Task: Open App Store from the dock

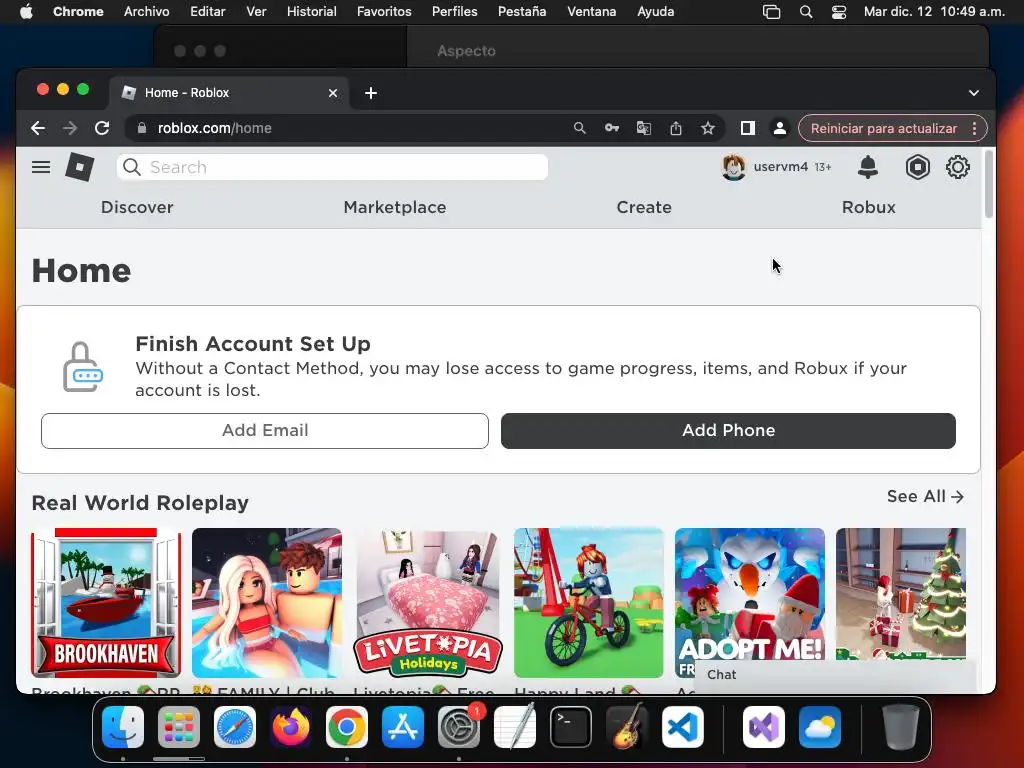Action: pyautogui.click(x=403, y=727)
